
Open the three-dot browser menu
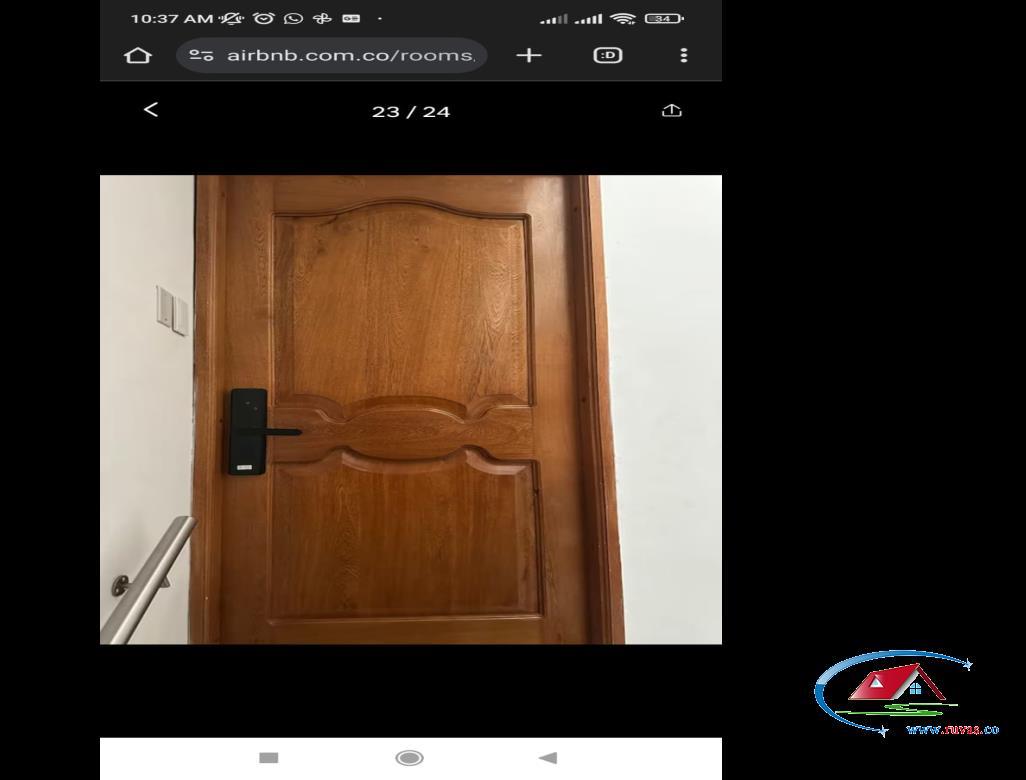(x=684, y=56)
